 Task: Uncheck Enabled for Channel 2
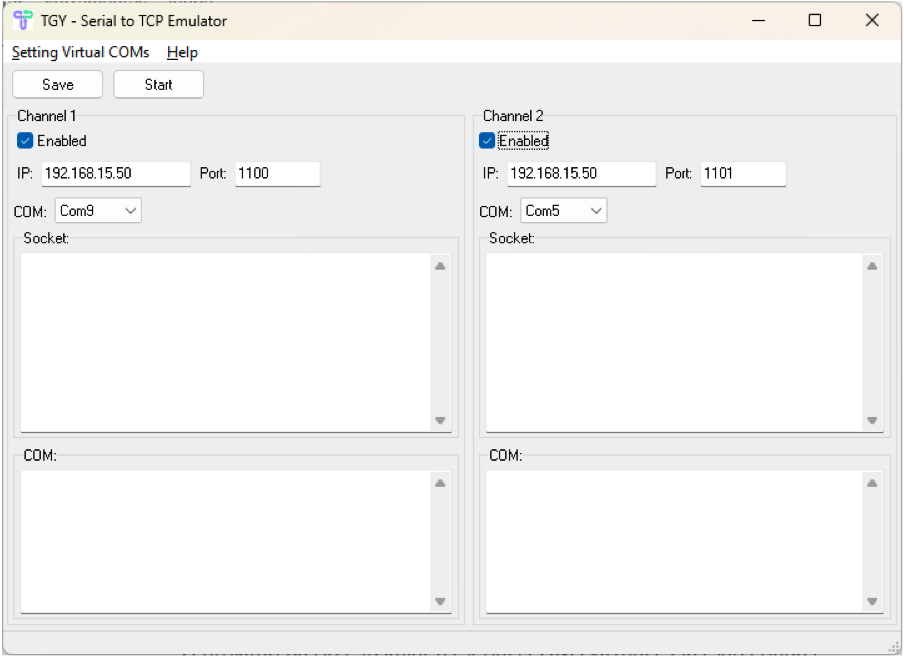pos(488,141)
